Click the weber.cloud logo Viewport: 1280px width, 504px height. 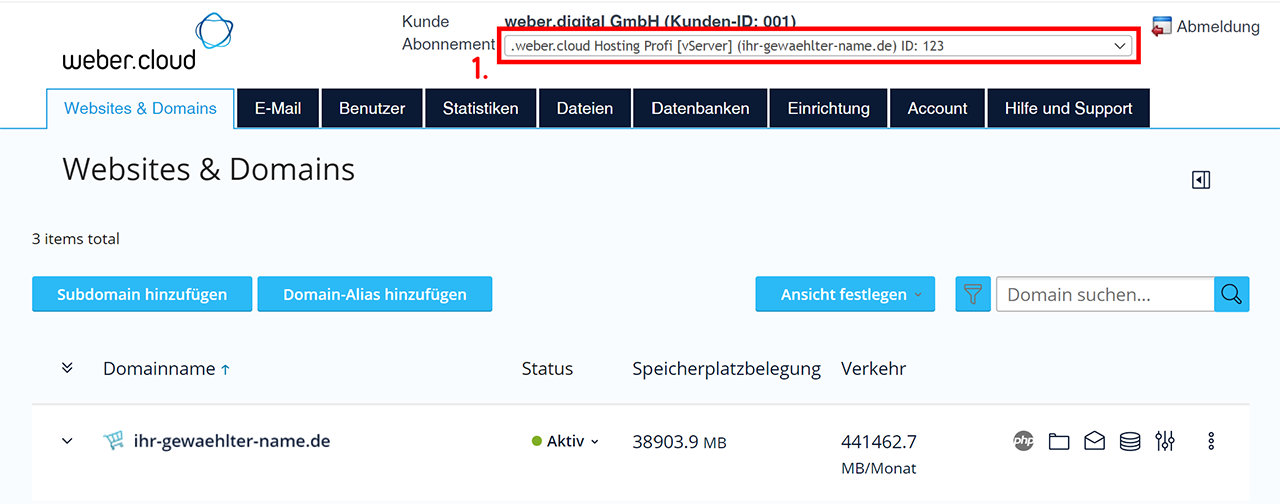tap(147, 41)
